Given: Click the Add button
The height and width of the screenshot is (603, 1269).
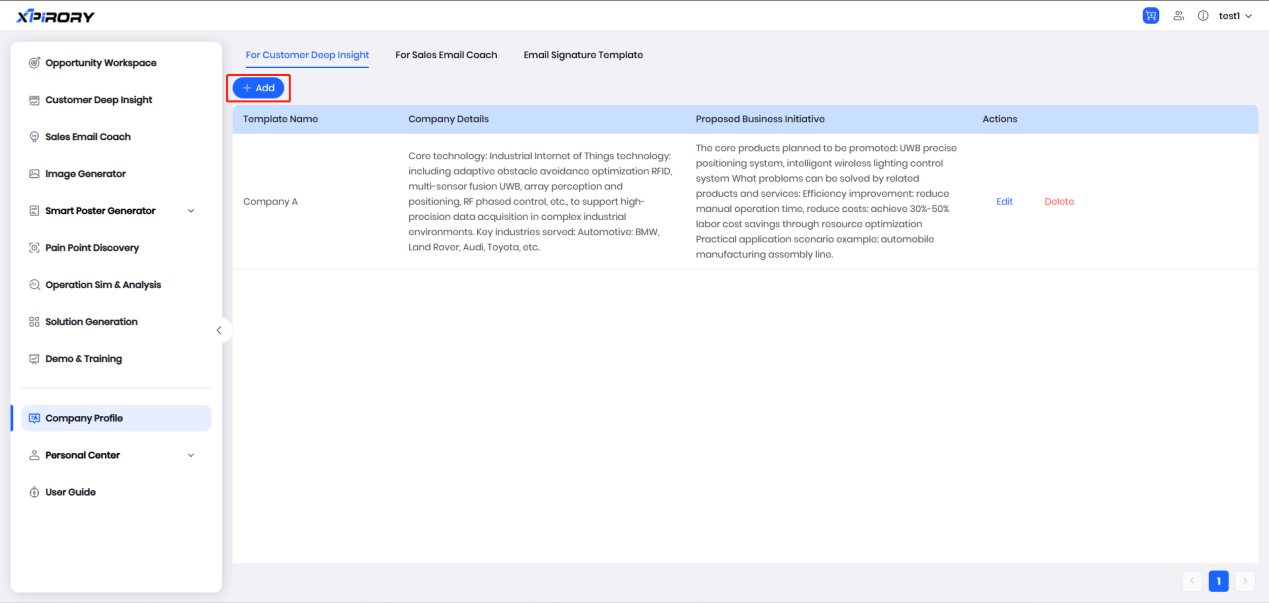Looking at the screenshot, I should click(259, 88).
